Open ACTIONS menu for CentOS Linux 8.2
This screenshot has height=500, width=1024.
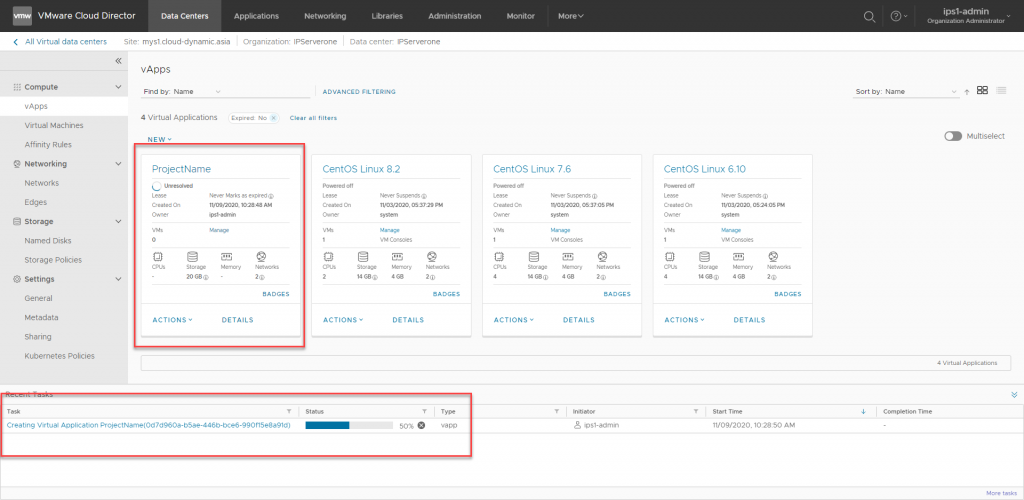(x=343, y=320)
